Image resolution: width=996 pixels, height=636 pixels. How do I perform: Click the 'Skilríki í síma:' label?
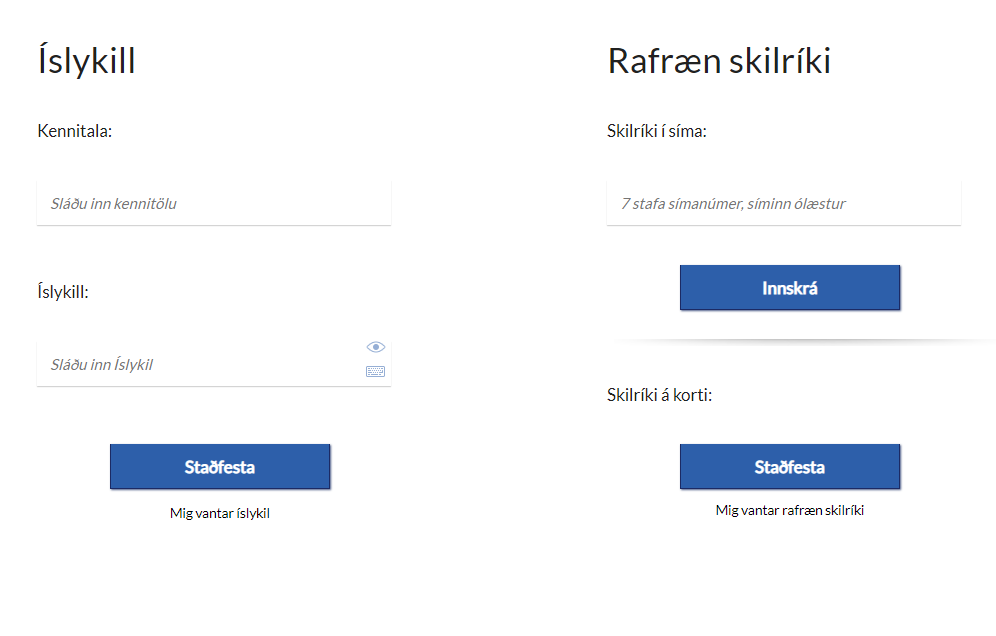(657, 131)
